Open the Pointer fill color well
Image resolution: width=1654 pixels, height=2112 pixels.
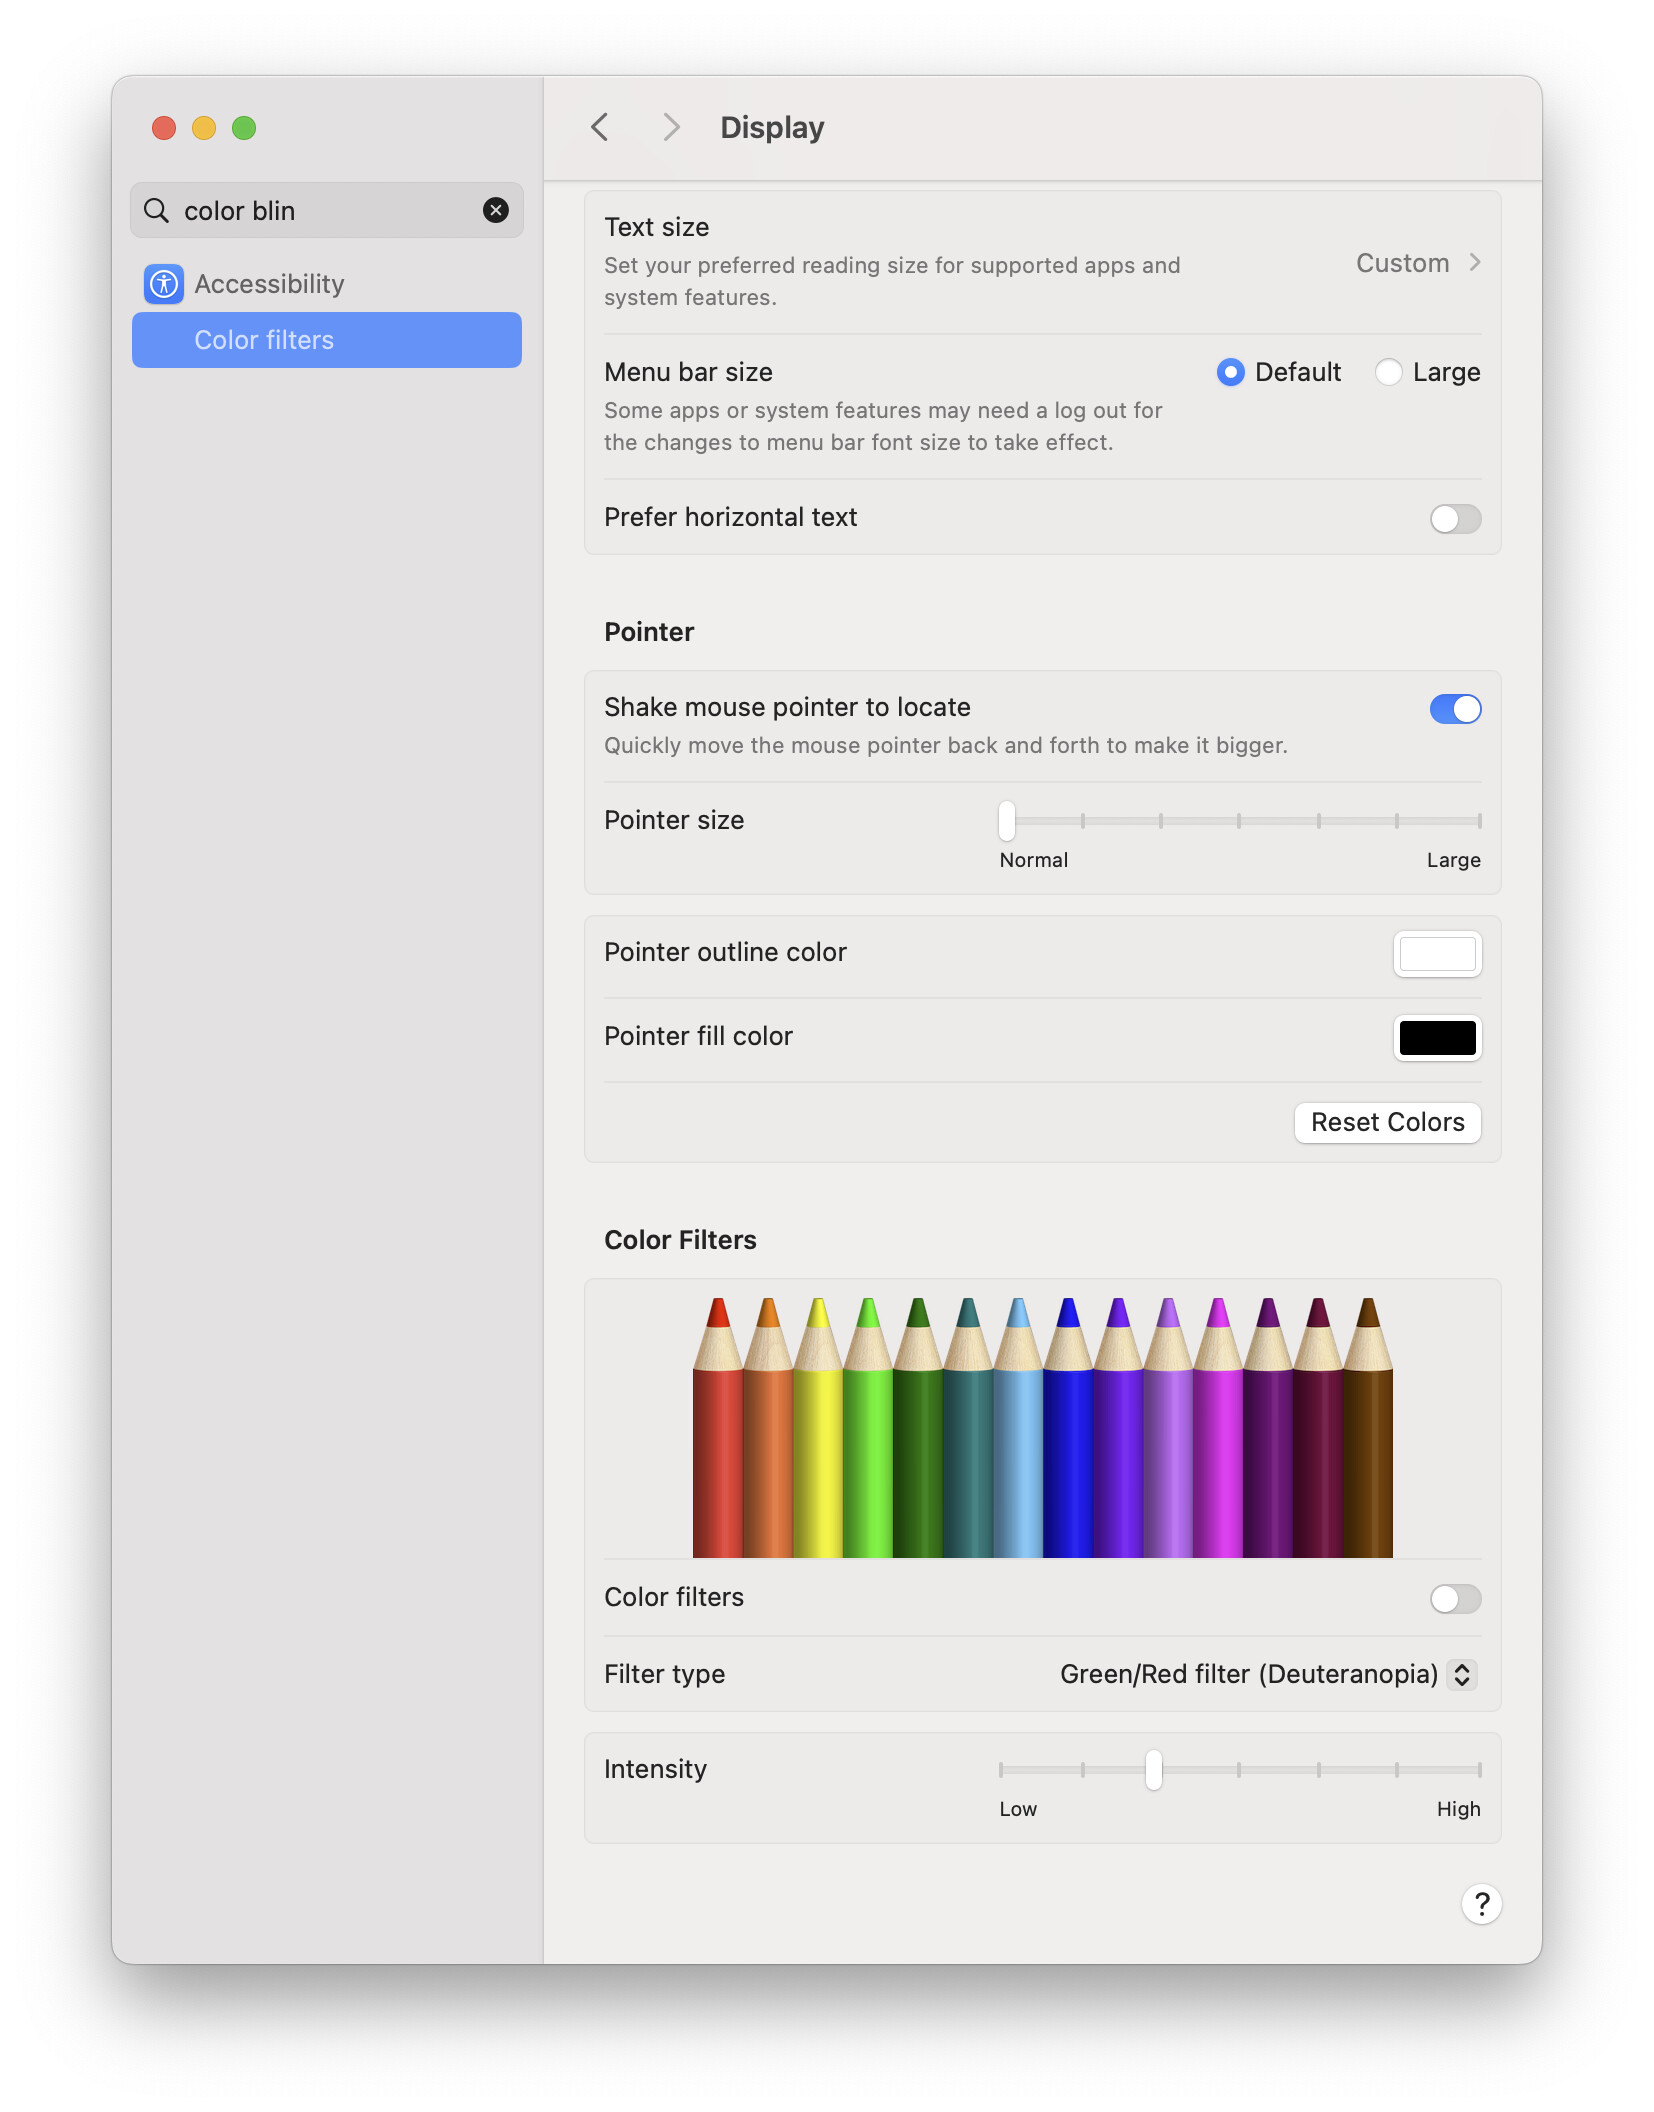[x=1437, y=1037]
